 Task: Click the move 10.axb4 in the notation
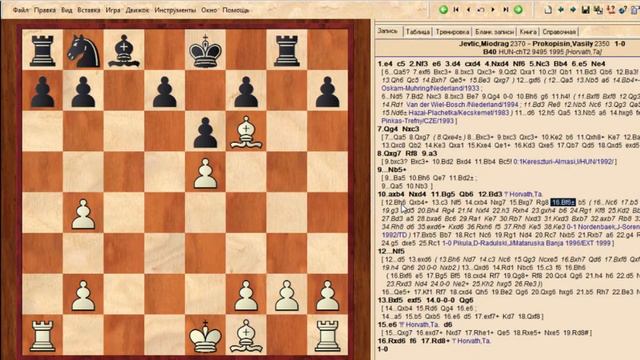(x=391, y=194)
